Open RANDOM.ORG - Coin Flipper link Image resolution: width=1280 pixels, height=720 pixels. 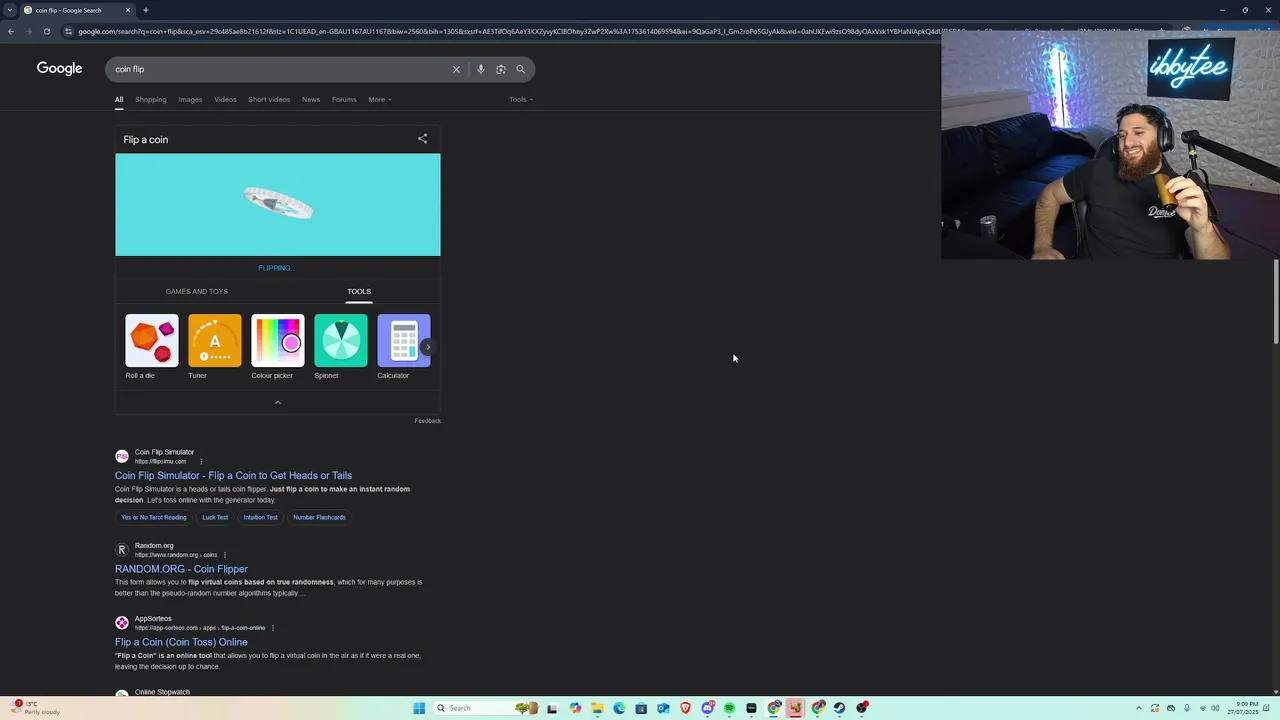[181, 569]
